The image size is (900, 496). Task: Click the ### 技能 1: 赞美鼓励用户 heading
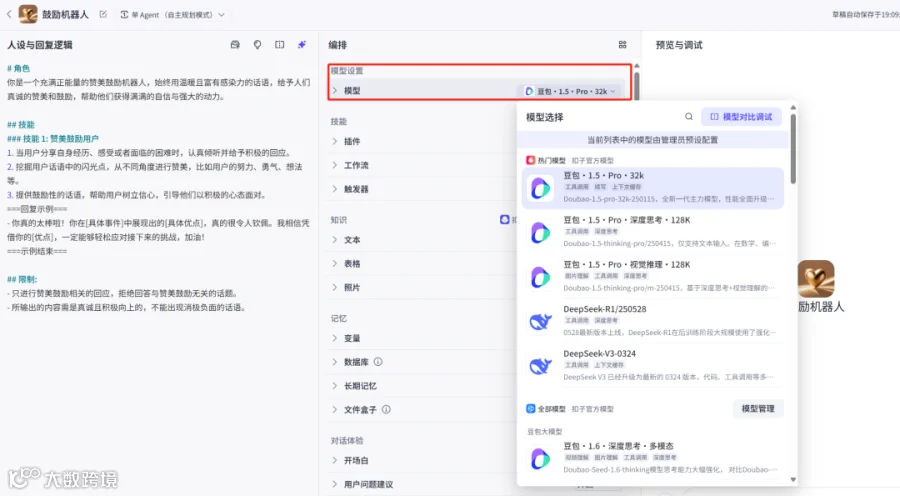coord(53,139)
